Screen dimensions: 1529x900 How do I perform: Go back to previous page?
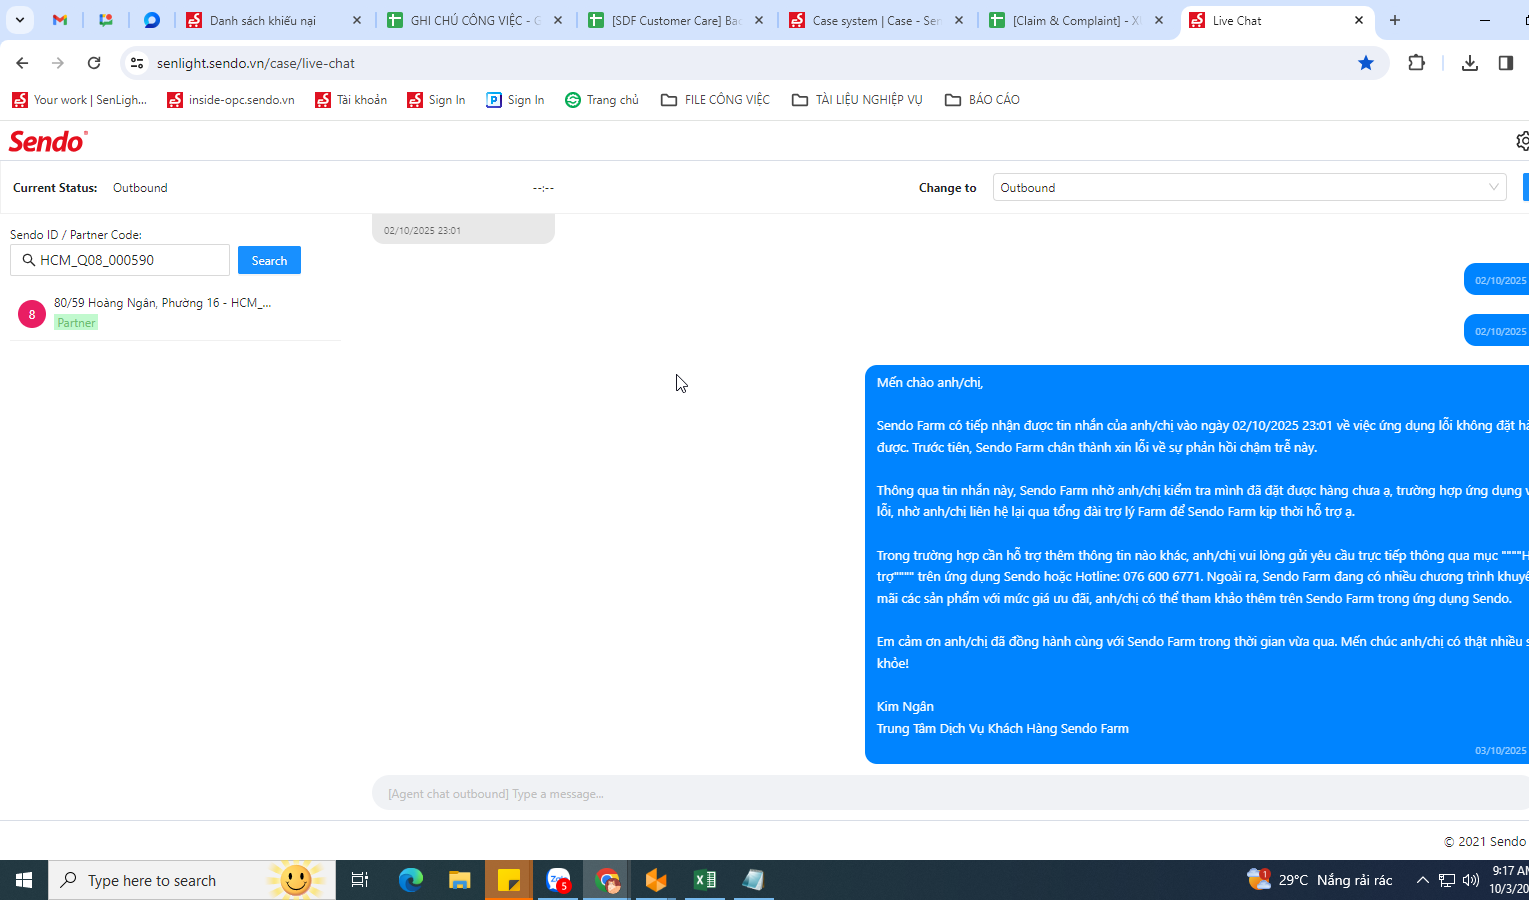pos(22,63)
